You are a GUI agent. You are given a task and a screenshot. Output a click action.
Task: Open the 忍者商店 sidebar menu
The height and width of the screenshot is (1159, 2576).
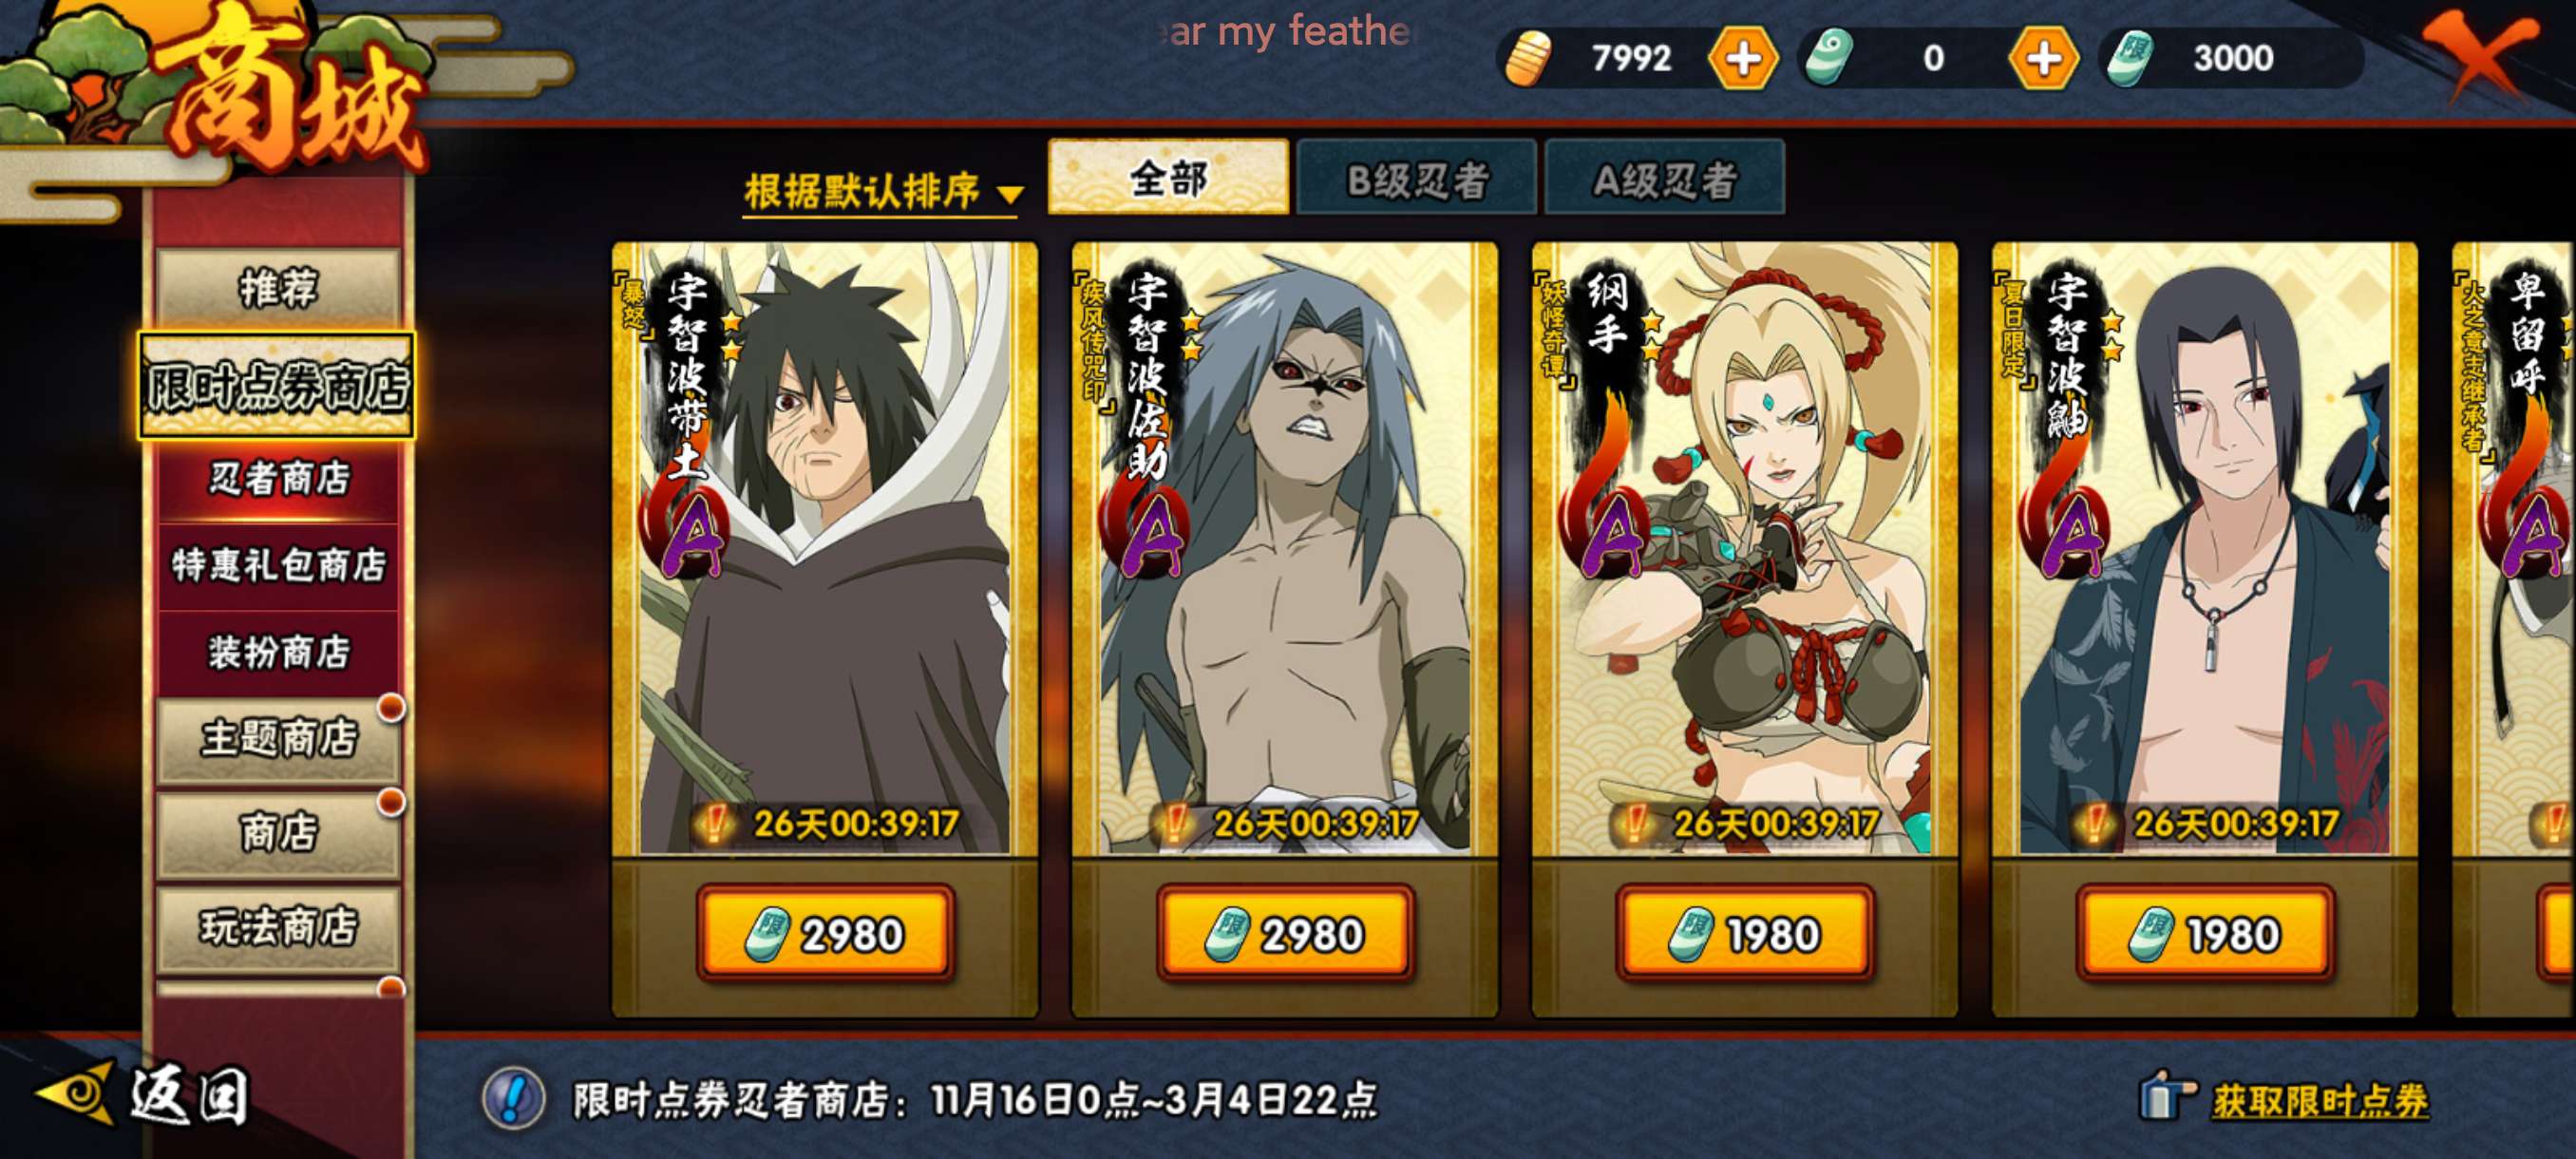tap(279, 478)
